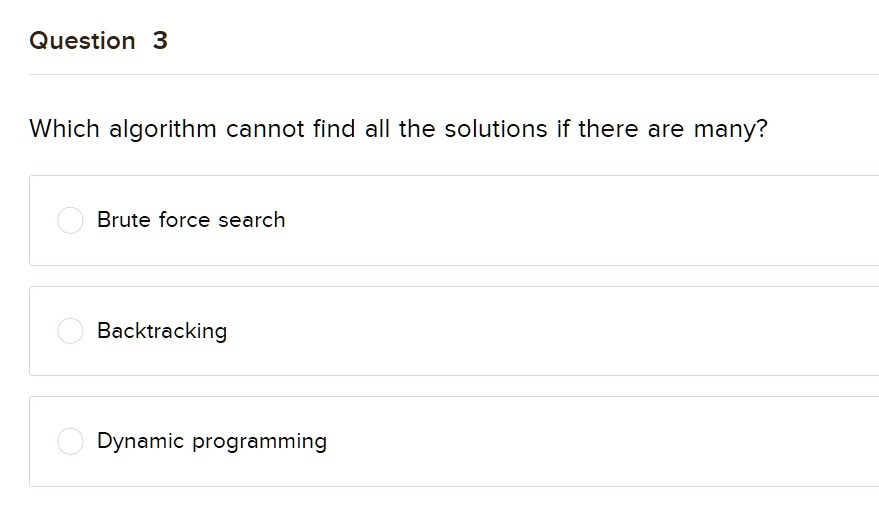Screen dimensions: 879x508
Task: Choose the Backtracking radio button
Action: click(x=70, y=331)
